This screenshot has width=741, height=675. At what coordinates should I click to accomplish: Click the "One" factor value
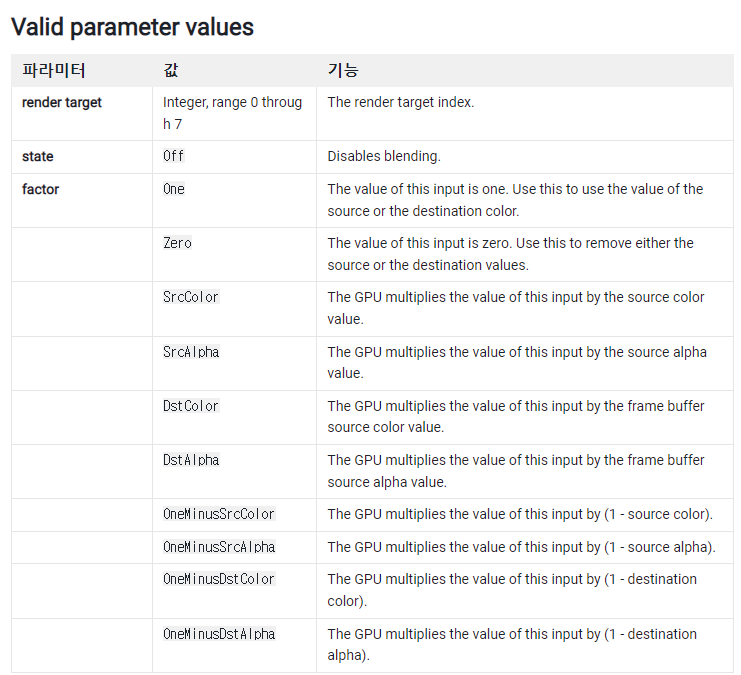(174, 189)
